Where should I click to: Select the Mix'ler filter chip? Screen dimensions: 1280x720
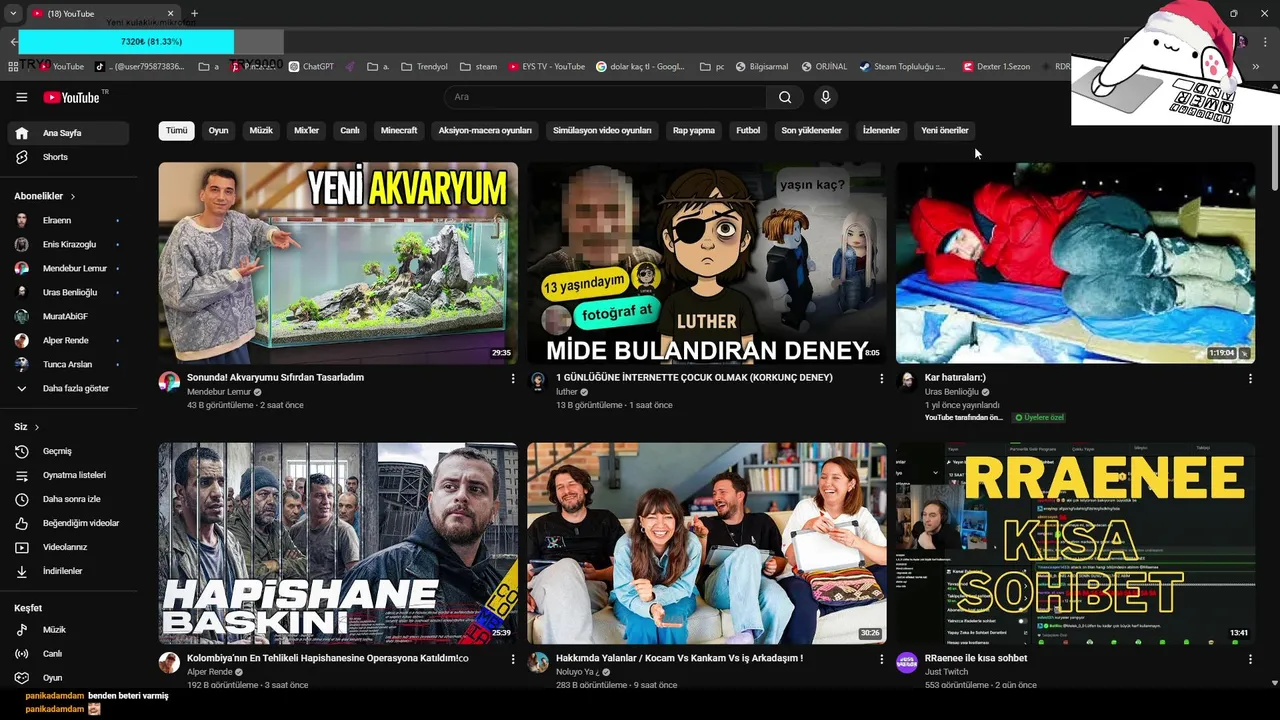point(306,131)
